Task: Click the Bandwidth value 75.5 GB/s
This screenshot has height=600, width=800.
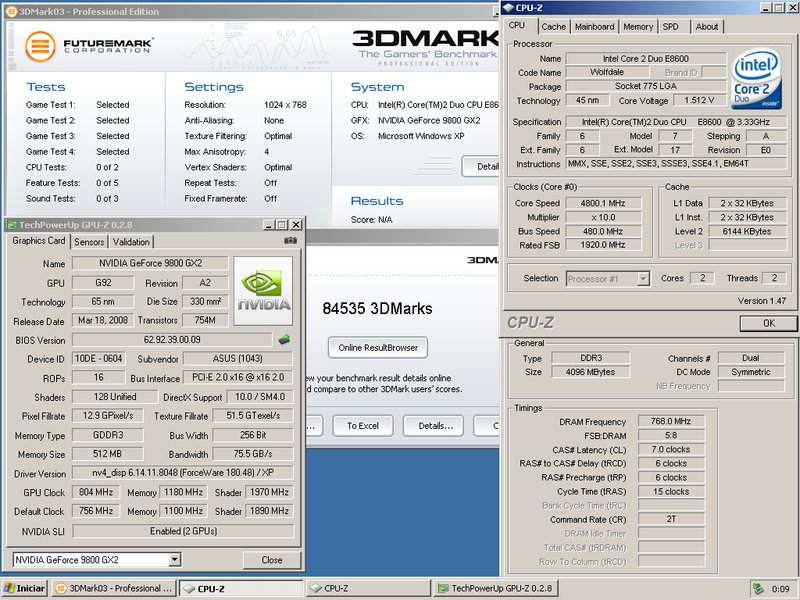Action: (253, 454)
